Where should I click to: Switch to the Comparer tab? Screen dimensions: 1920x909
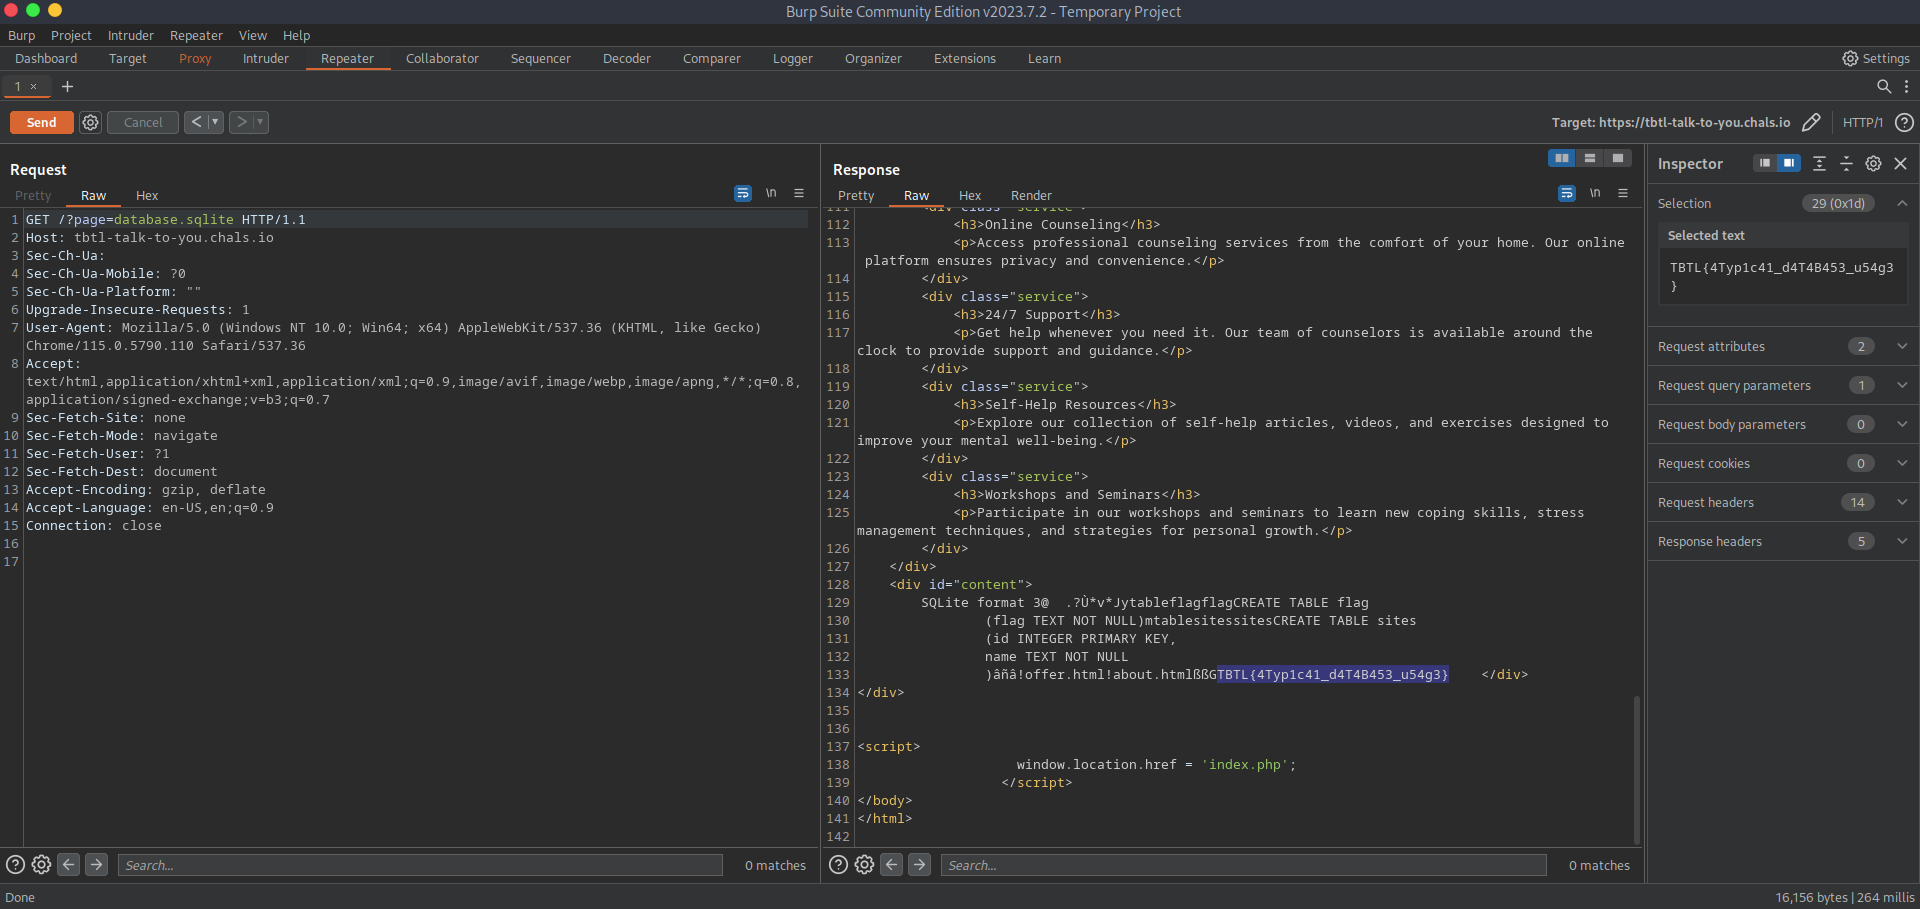coord(712,59)
